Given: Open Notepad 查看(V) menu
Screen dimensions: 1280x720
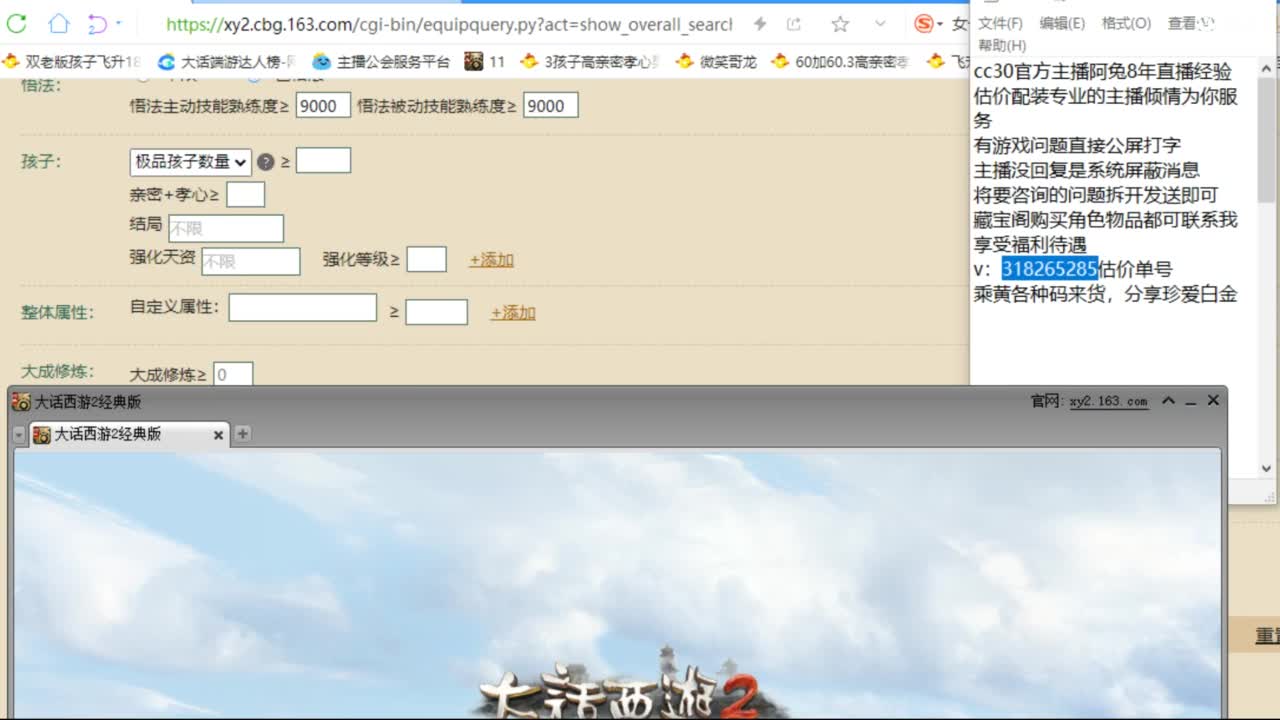Looking at the screenshot, I should pos(1191,23).
